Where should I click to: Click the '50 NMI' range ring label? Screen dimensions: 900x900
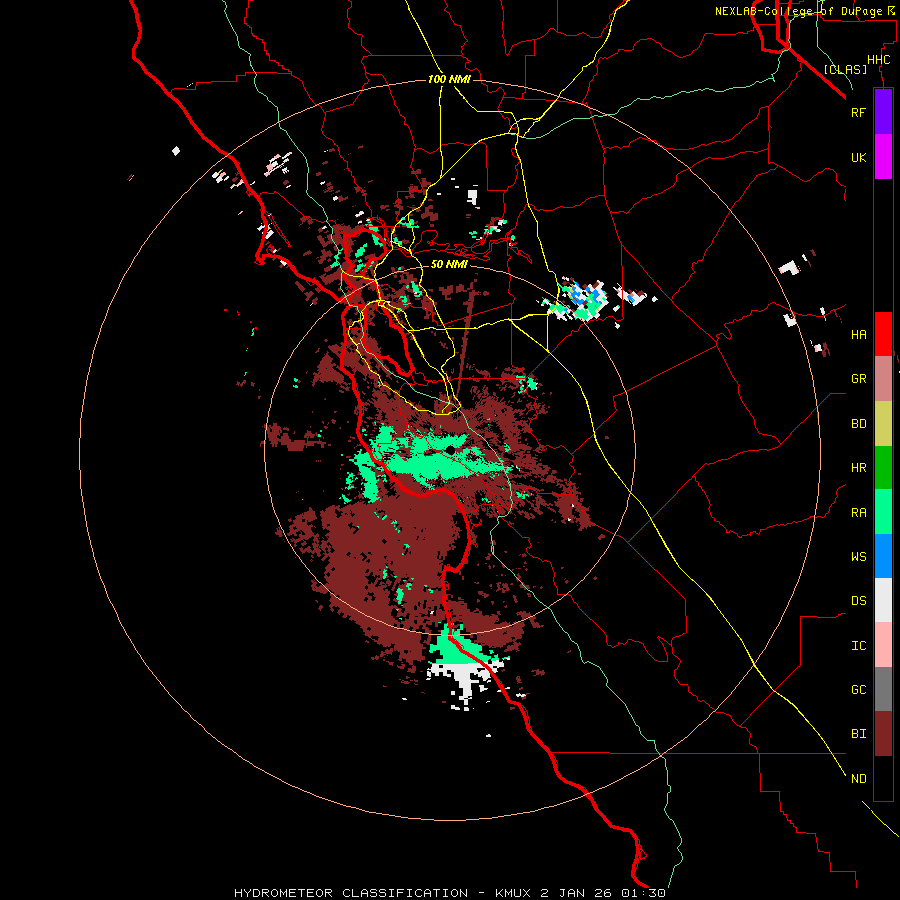(449, 264)
